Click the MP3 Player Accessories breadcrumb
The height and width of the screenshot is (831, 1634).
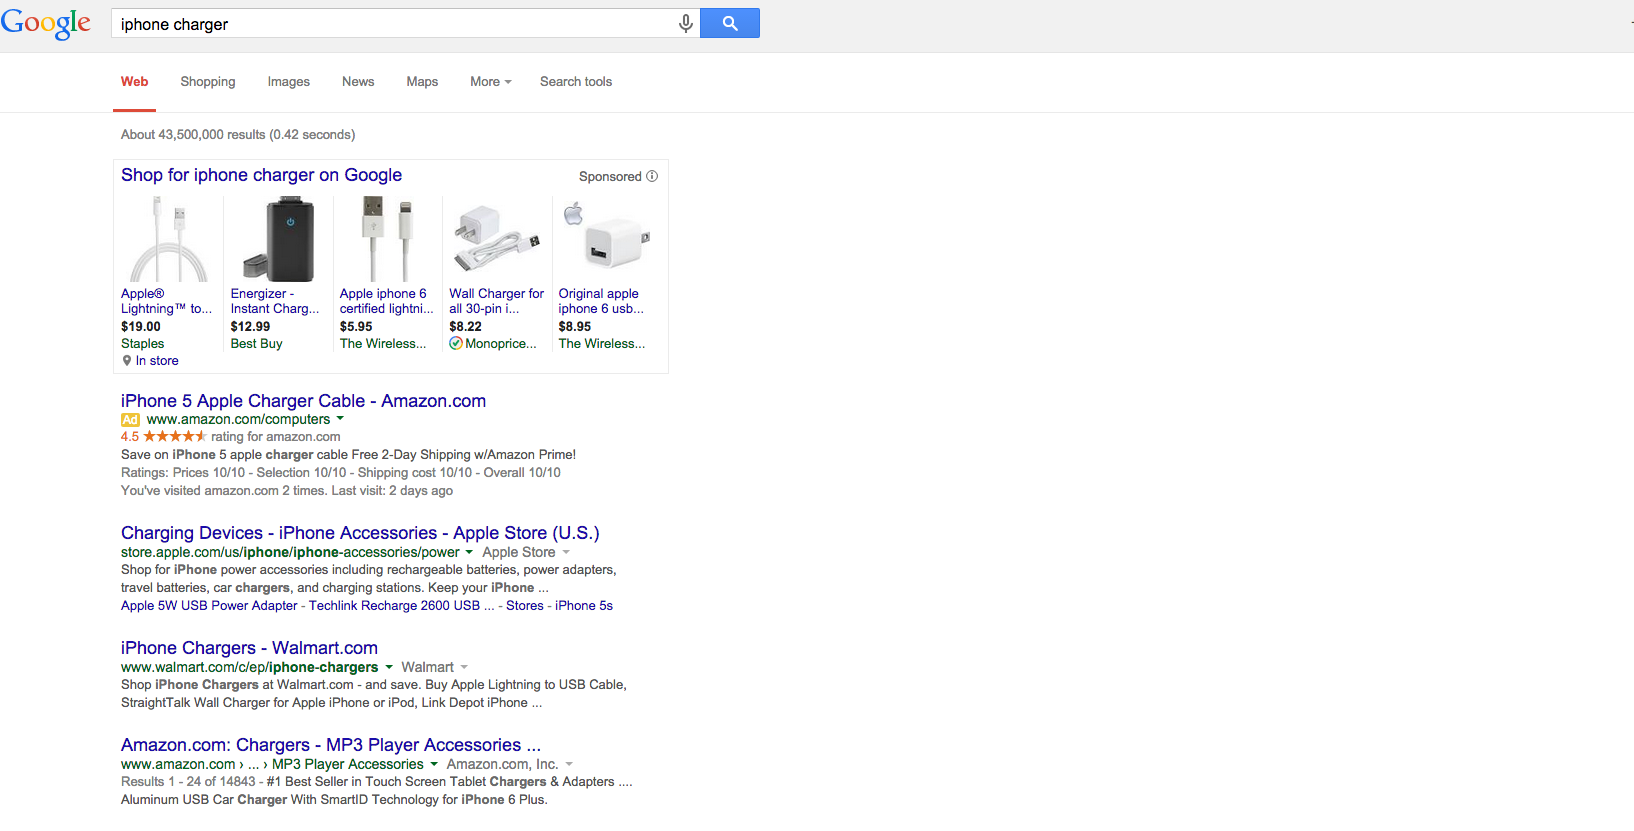click(348, 765)
